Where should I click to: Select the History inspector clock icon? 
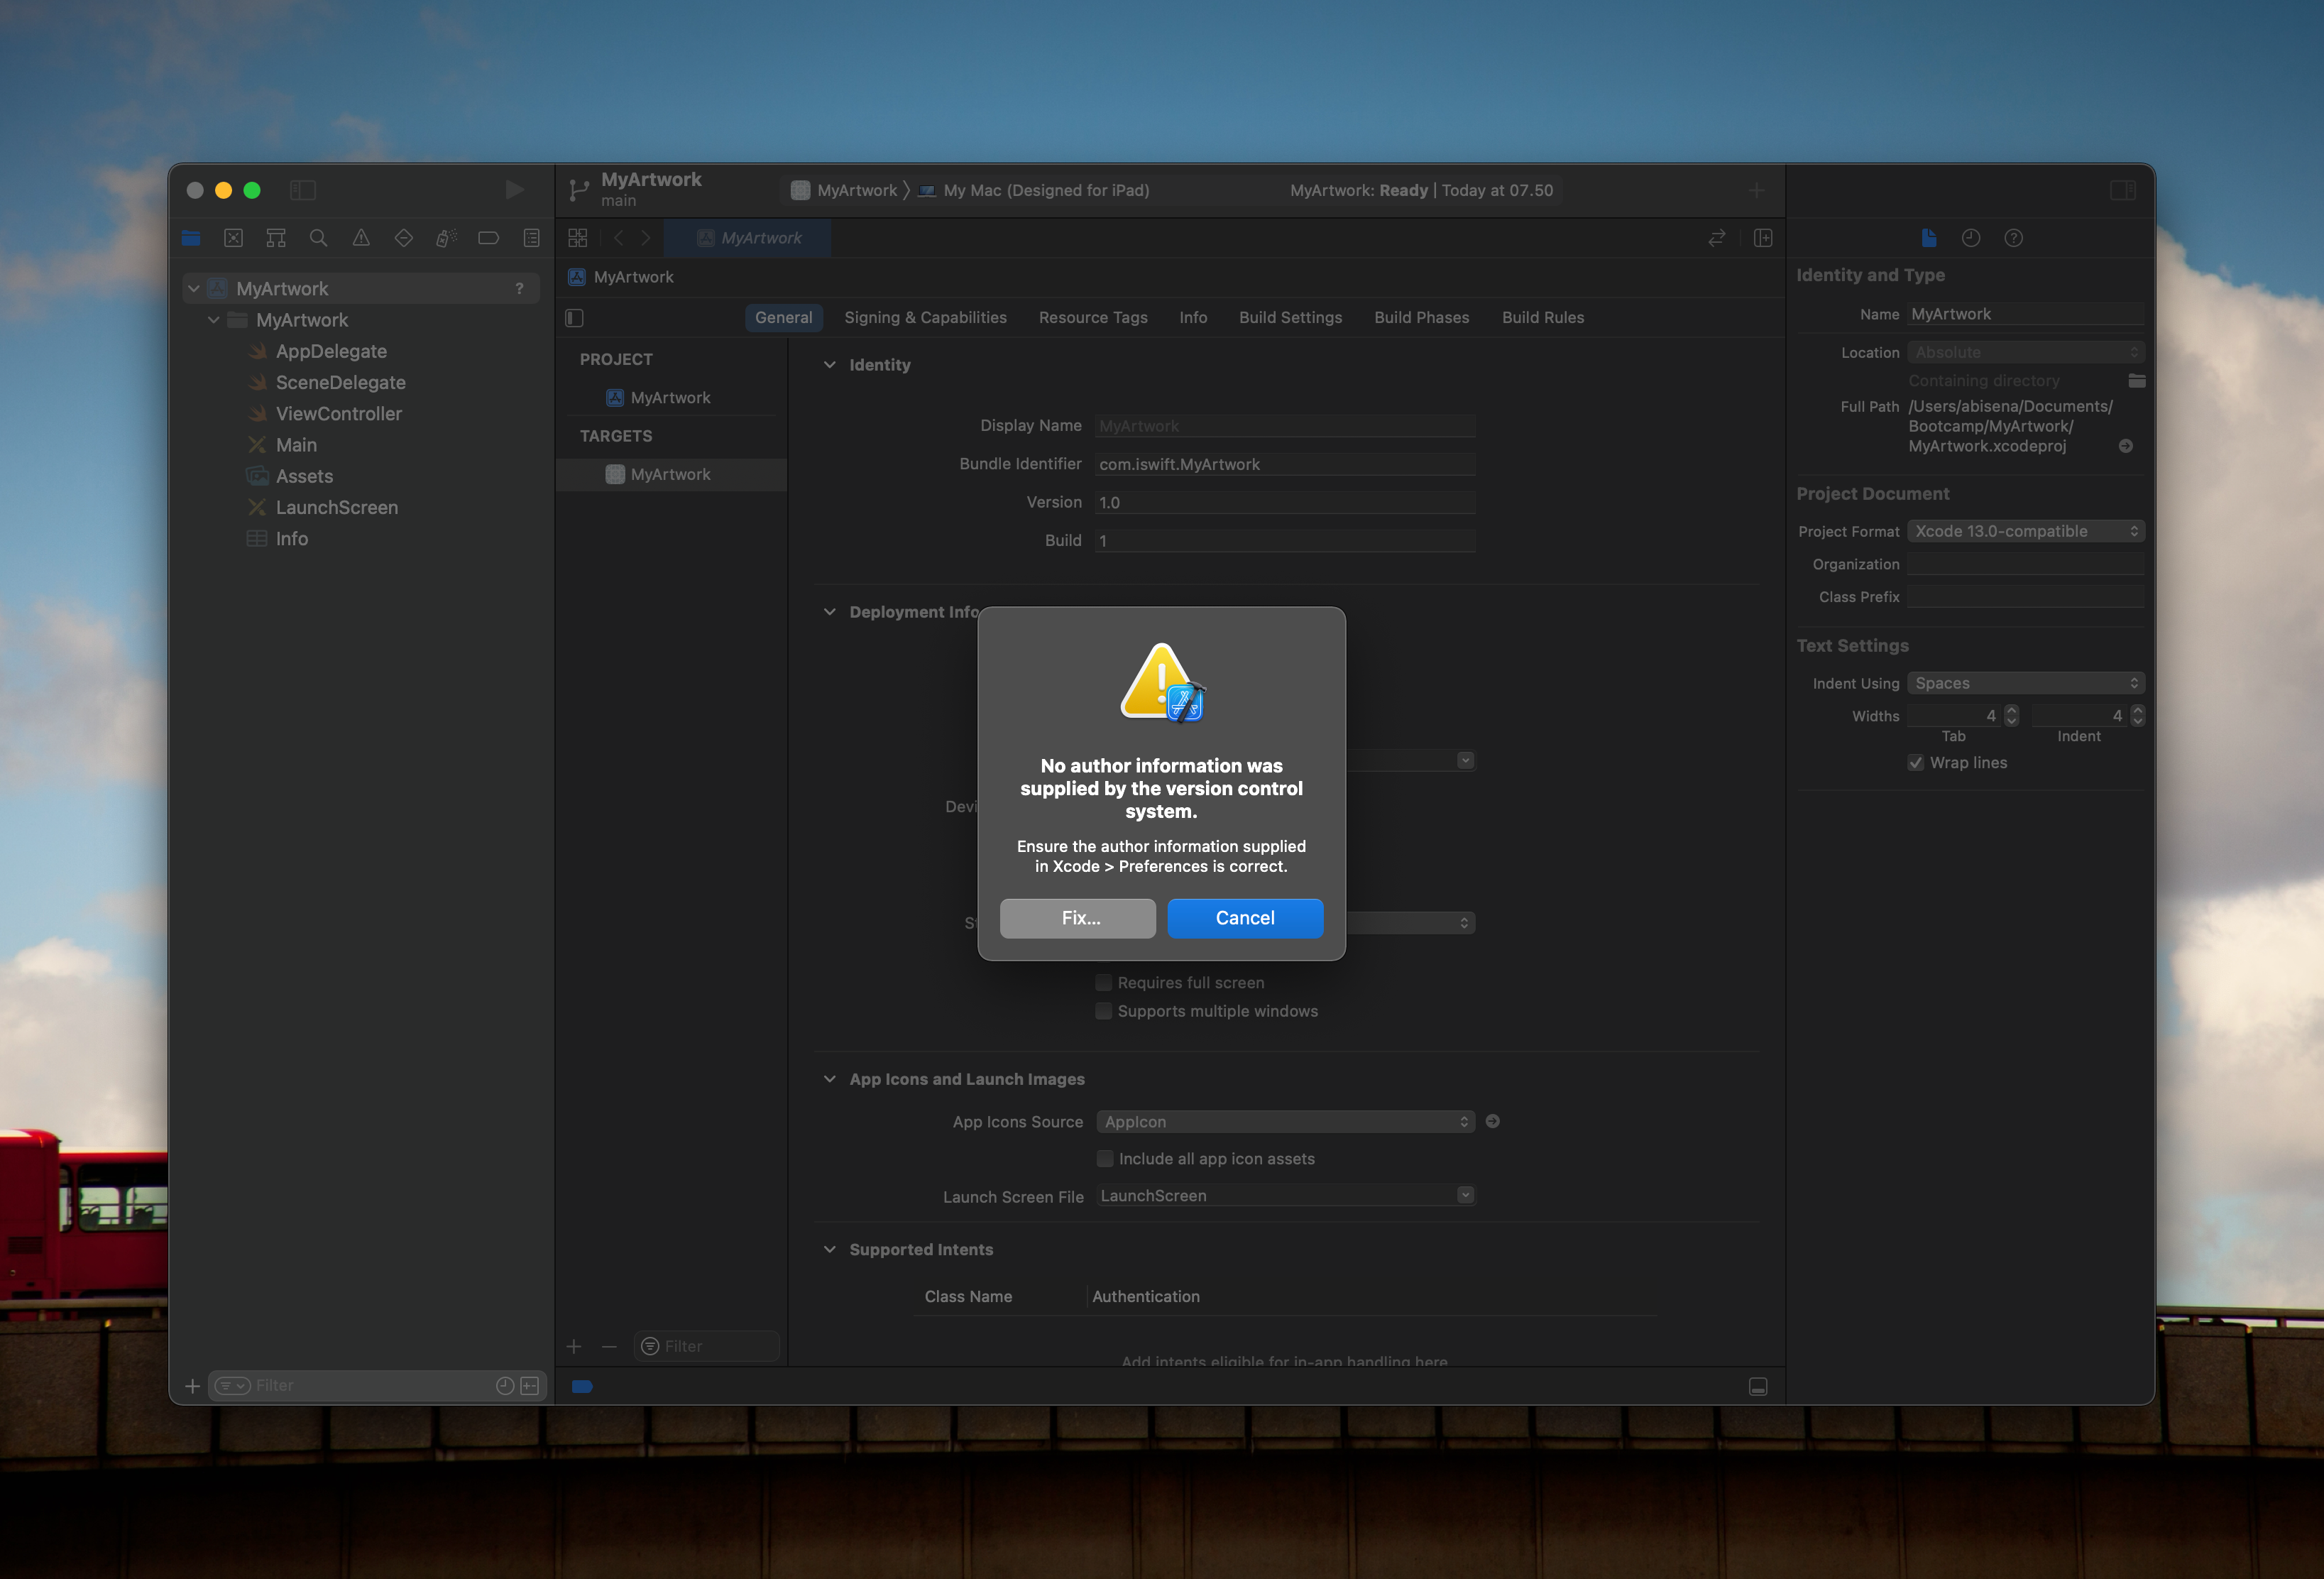[x=1971, y=238]
